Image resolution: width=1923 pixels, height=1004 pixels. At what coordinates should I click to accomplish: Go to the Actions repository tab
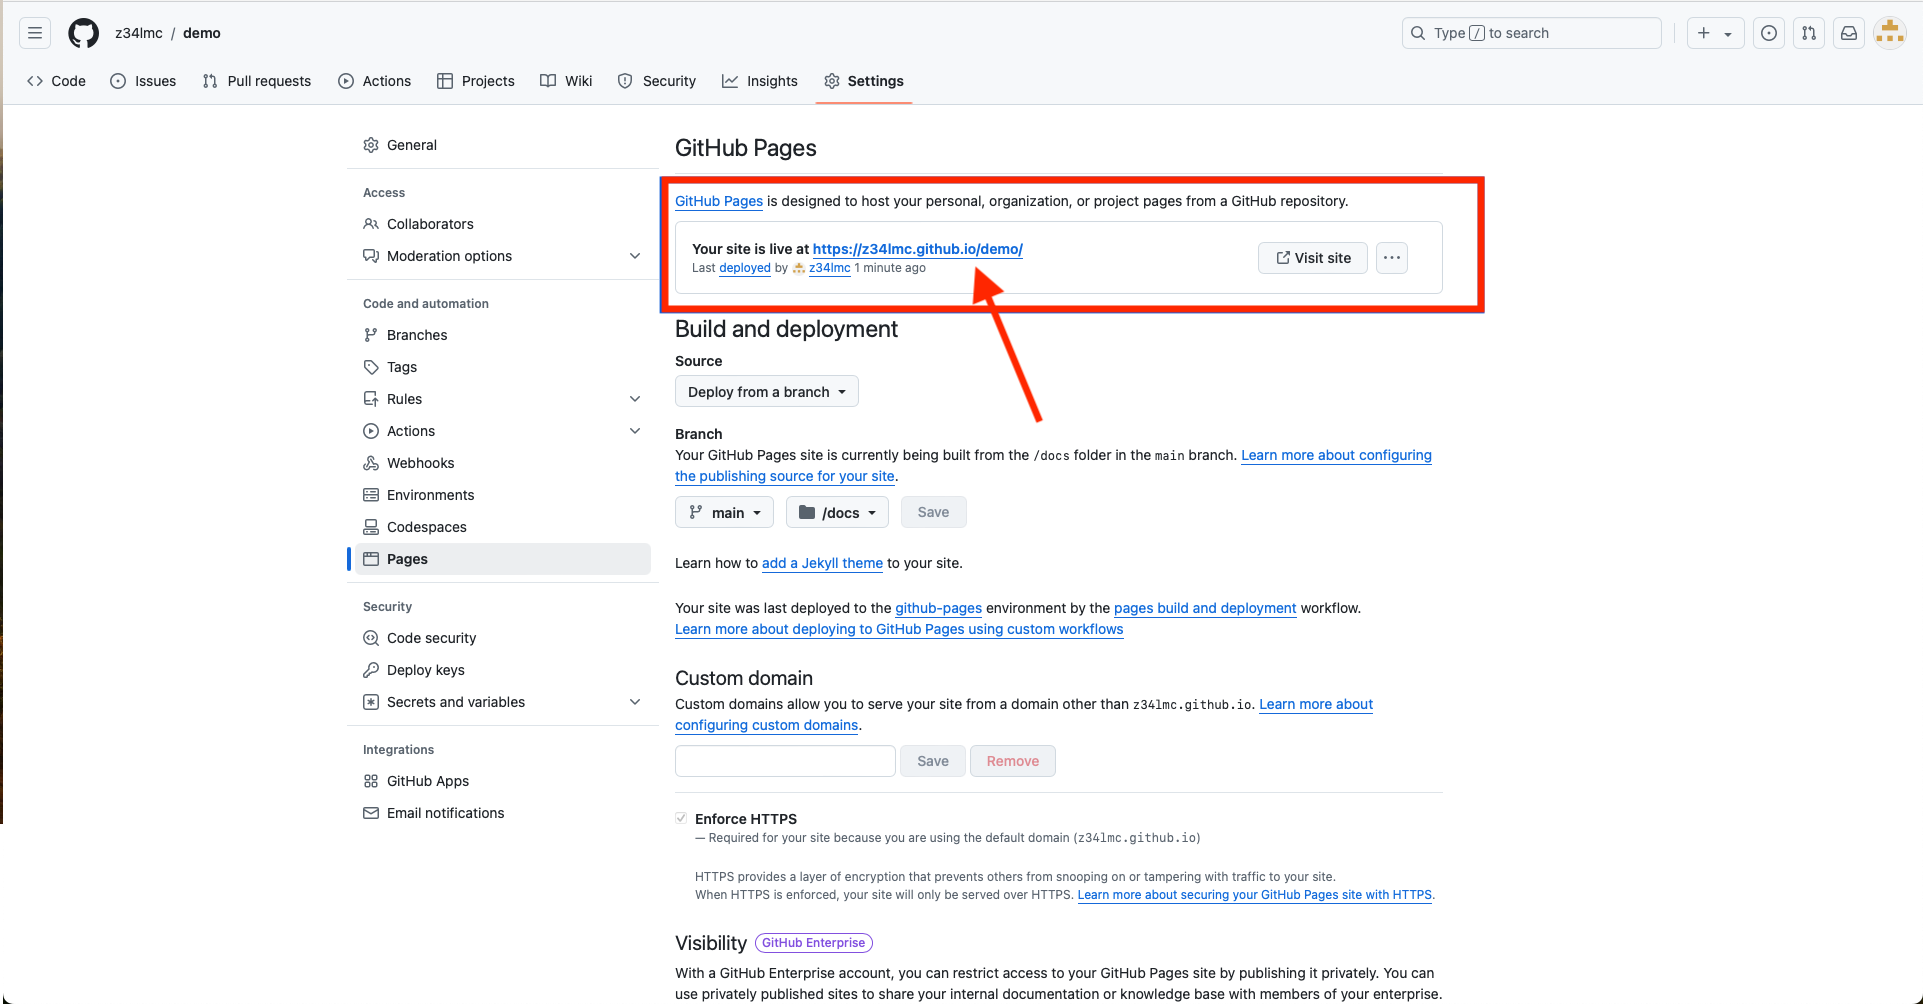375,81
